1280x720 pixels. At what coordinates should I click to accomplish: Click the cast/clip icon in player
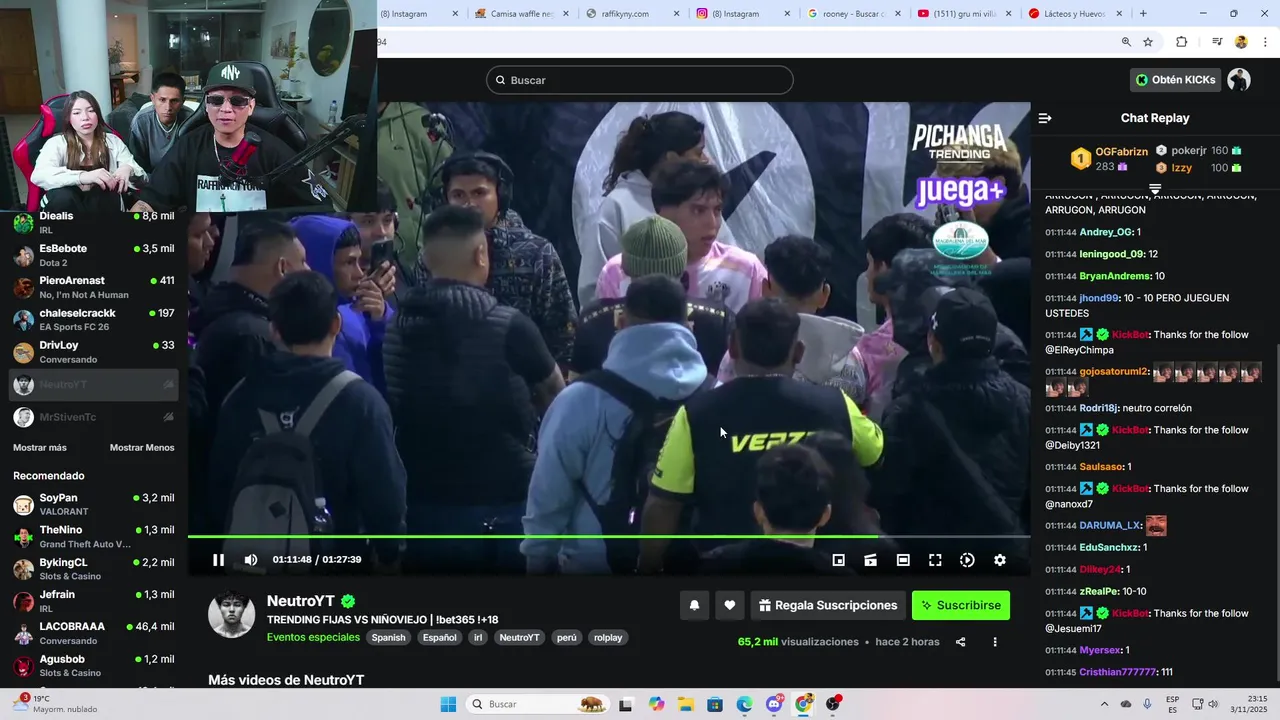(x=871, y=560)
